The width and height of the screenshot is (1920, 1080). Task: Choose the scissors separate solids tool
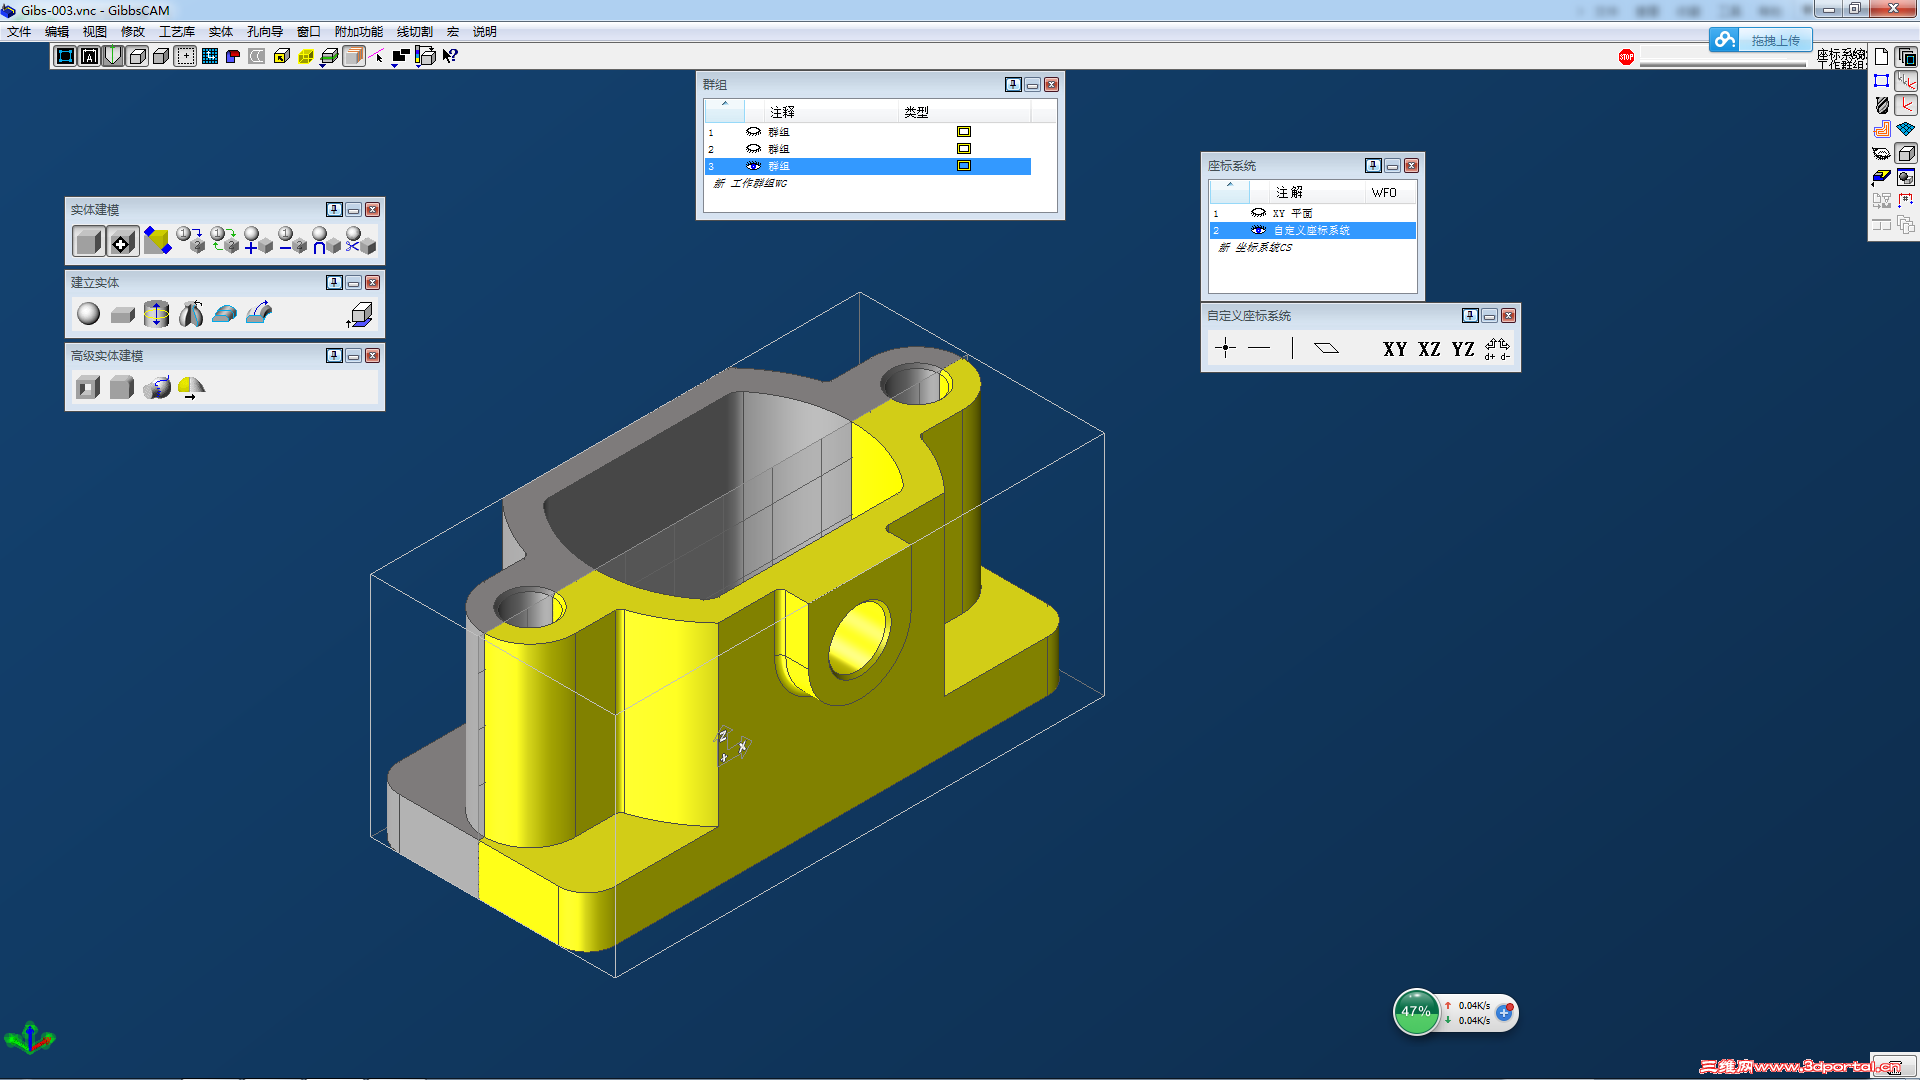[x=360, y=240]
